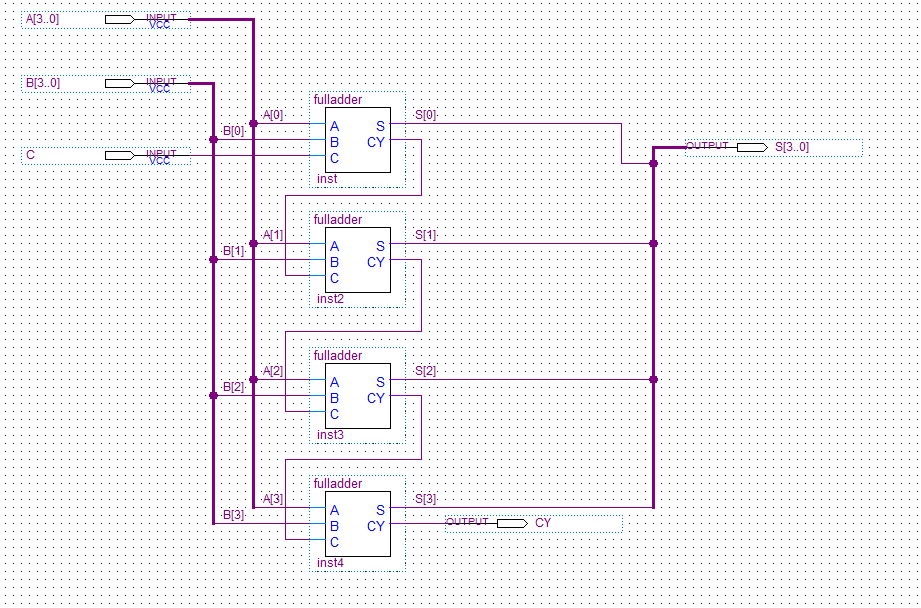Click the A[3..0] pin name label
Viewport: 921px width, 608px height.
pyautogui.click(x=42, y=19)
